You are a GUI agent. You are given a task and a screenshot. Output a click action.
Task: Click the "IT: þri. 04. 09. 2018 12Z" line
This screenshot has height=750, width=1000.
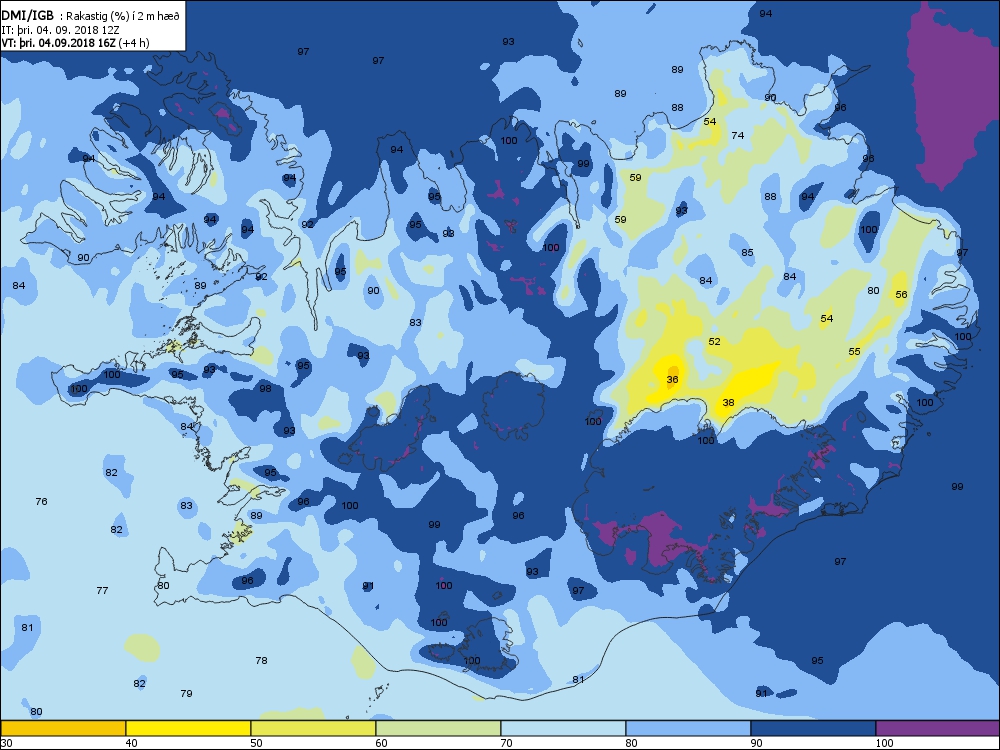(61, 29)
